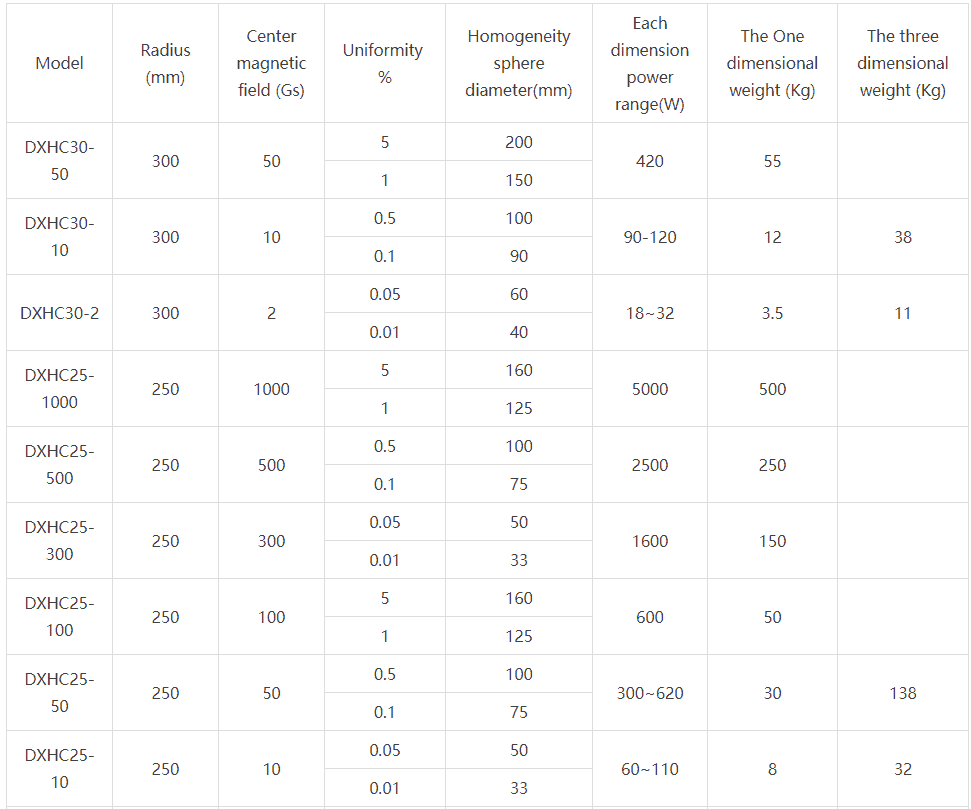Click the Model column header
971x809 pixels.
pyautogui.click(x=59, y=63)
